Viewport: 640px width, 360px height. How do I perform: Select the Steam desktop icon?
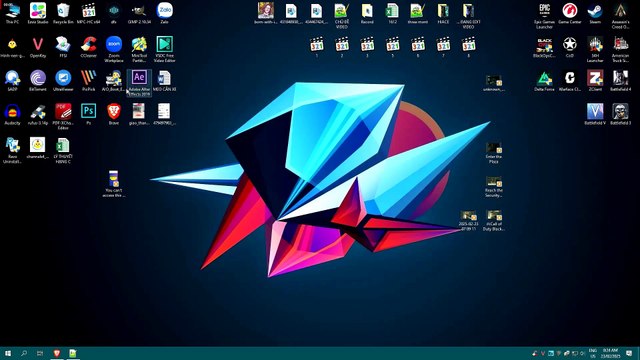pyautogui.click(x=595, y=13)
